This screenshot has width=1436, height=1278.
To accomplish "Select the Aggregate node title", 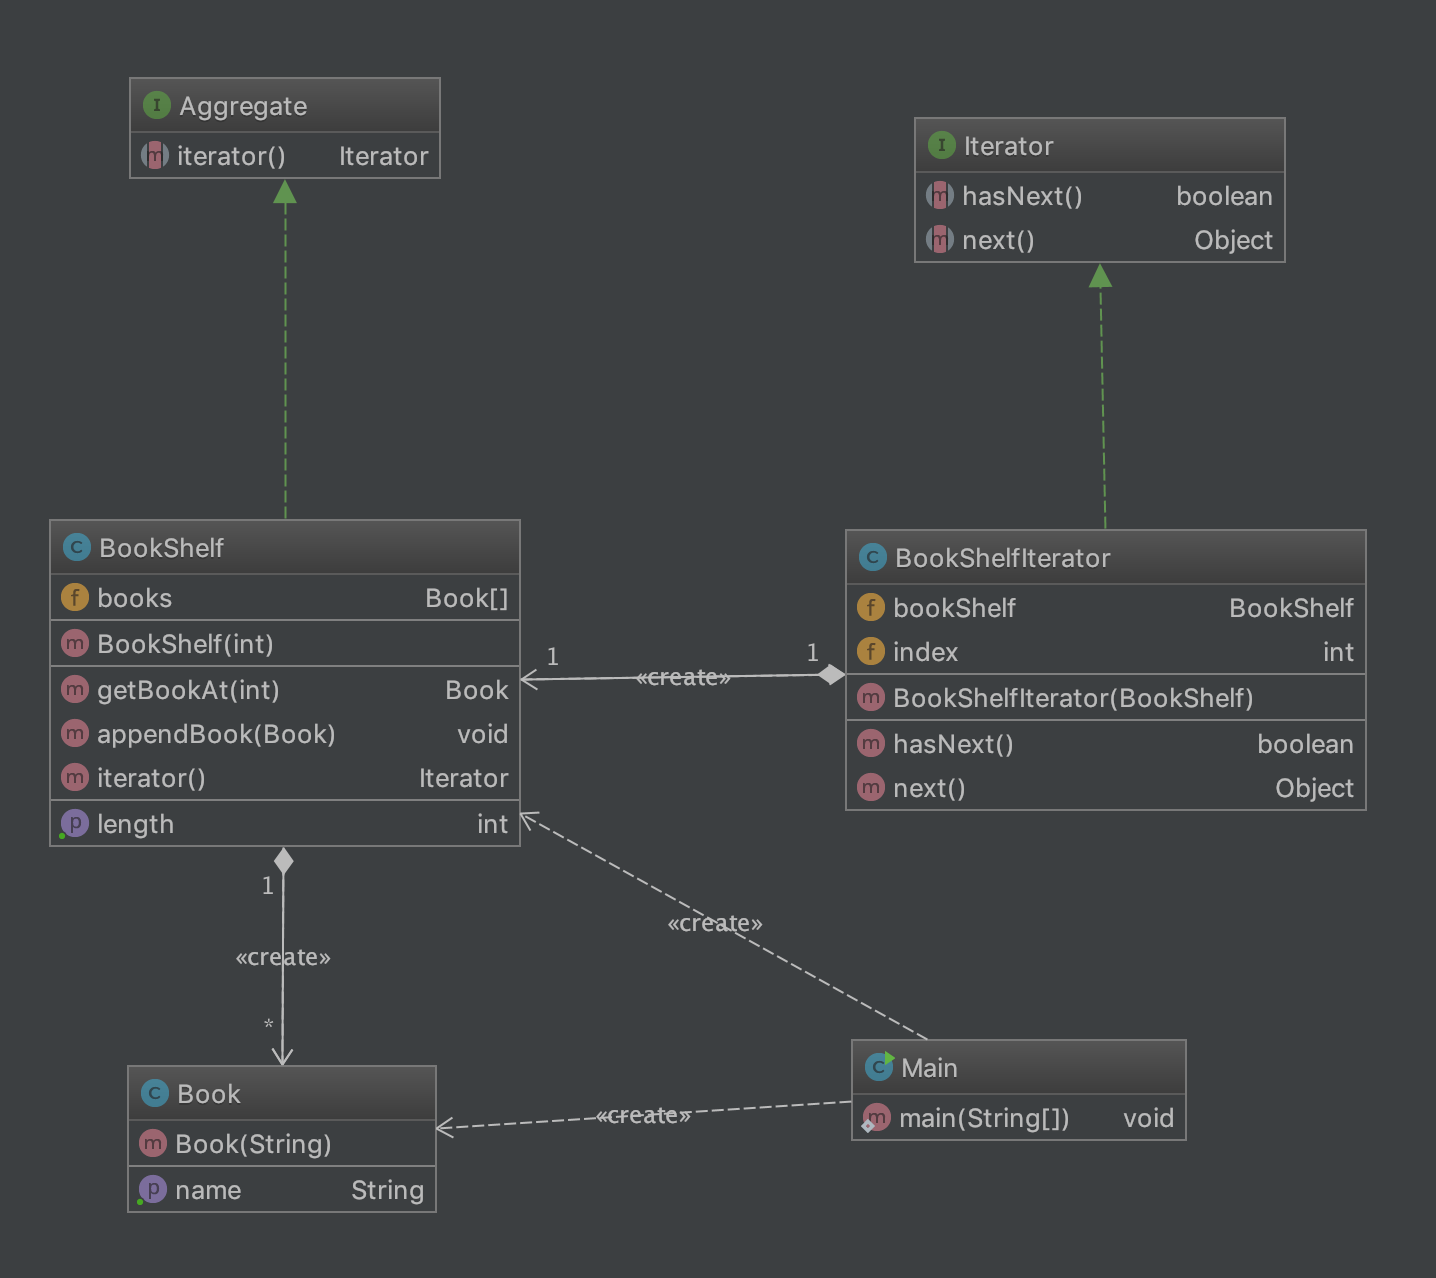I will [243, 106].
